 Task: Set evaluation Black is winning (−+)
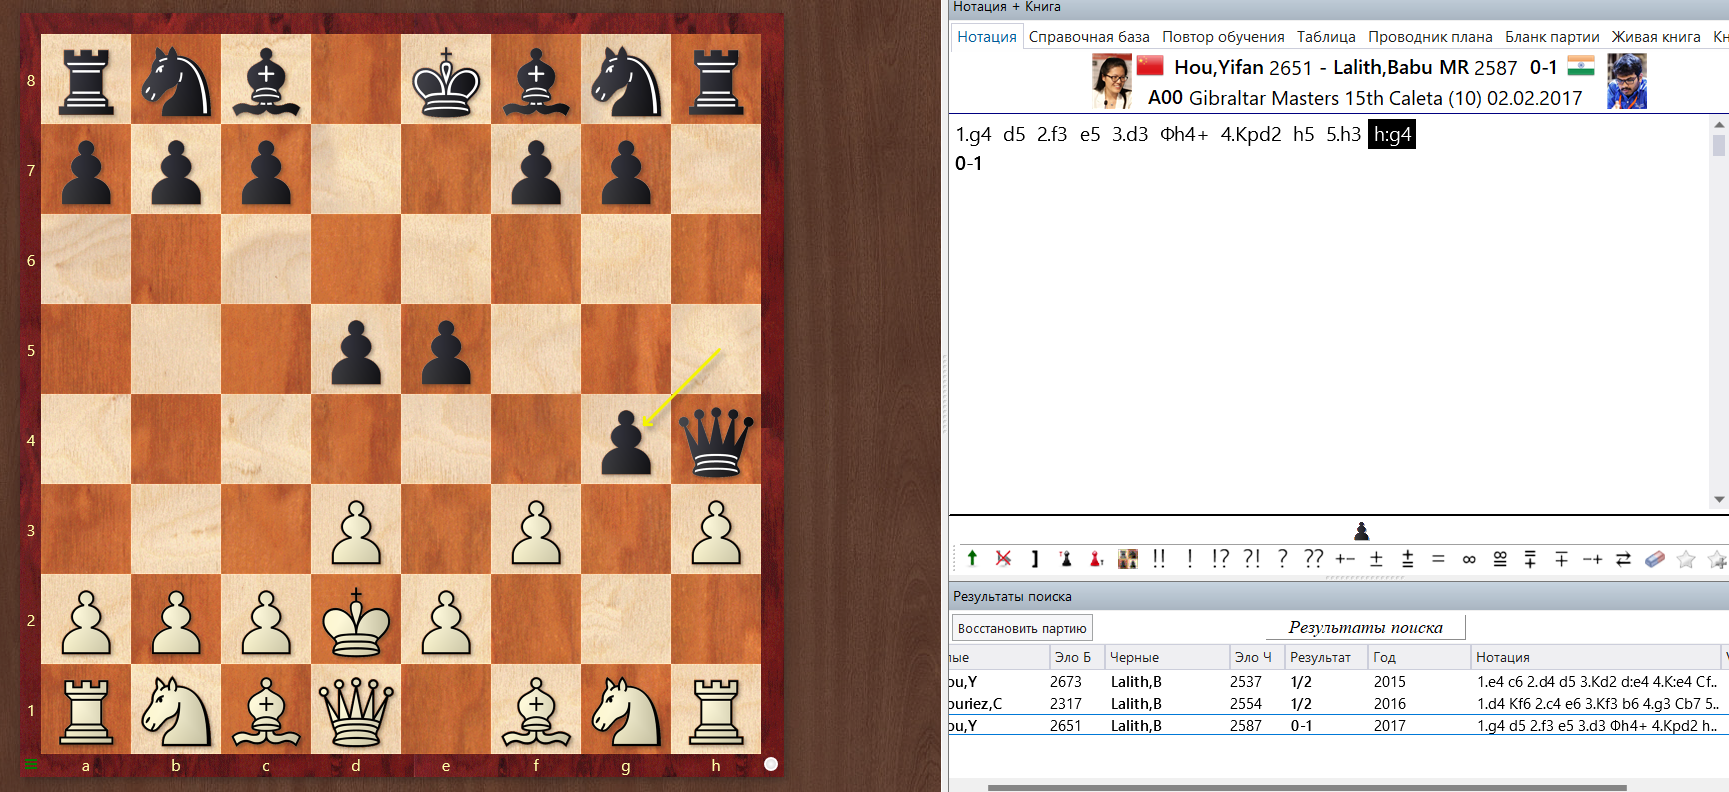pos(1592,559)
